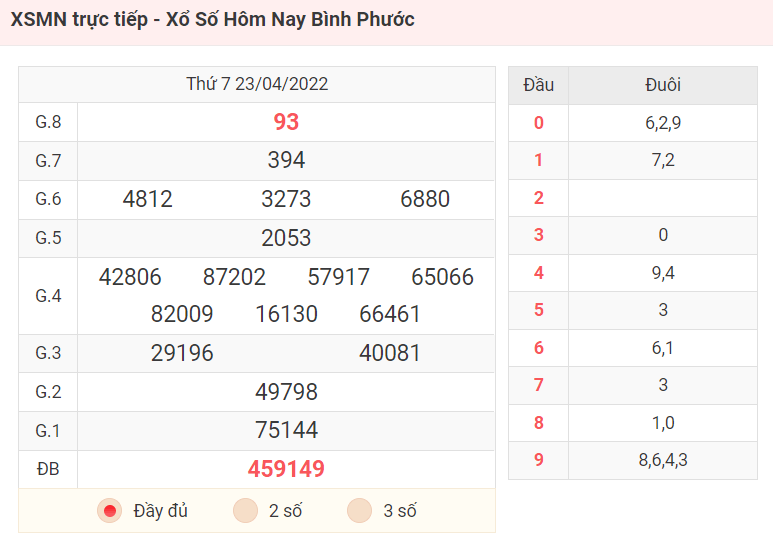Select the 3 số radio option

(359, 510)
